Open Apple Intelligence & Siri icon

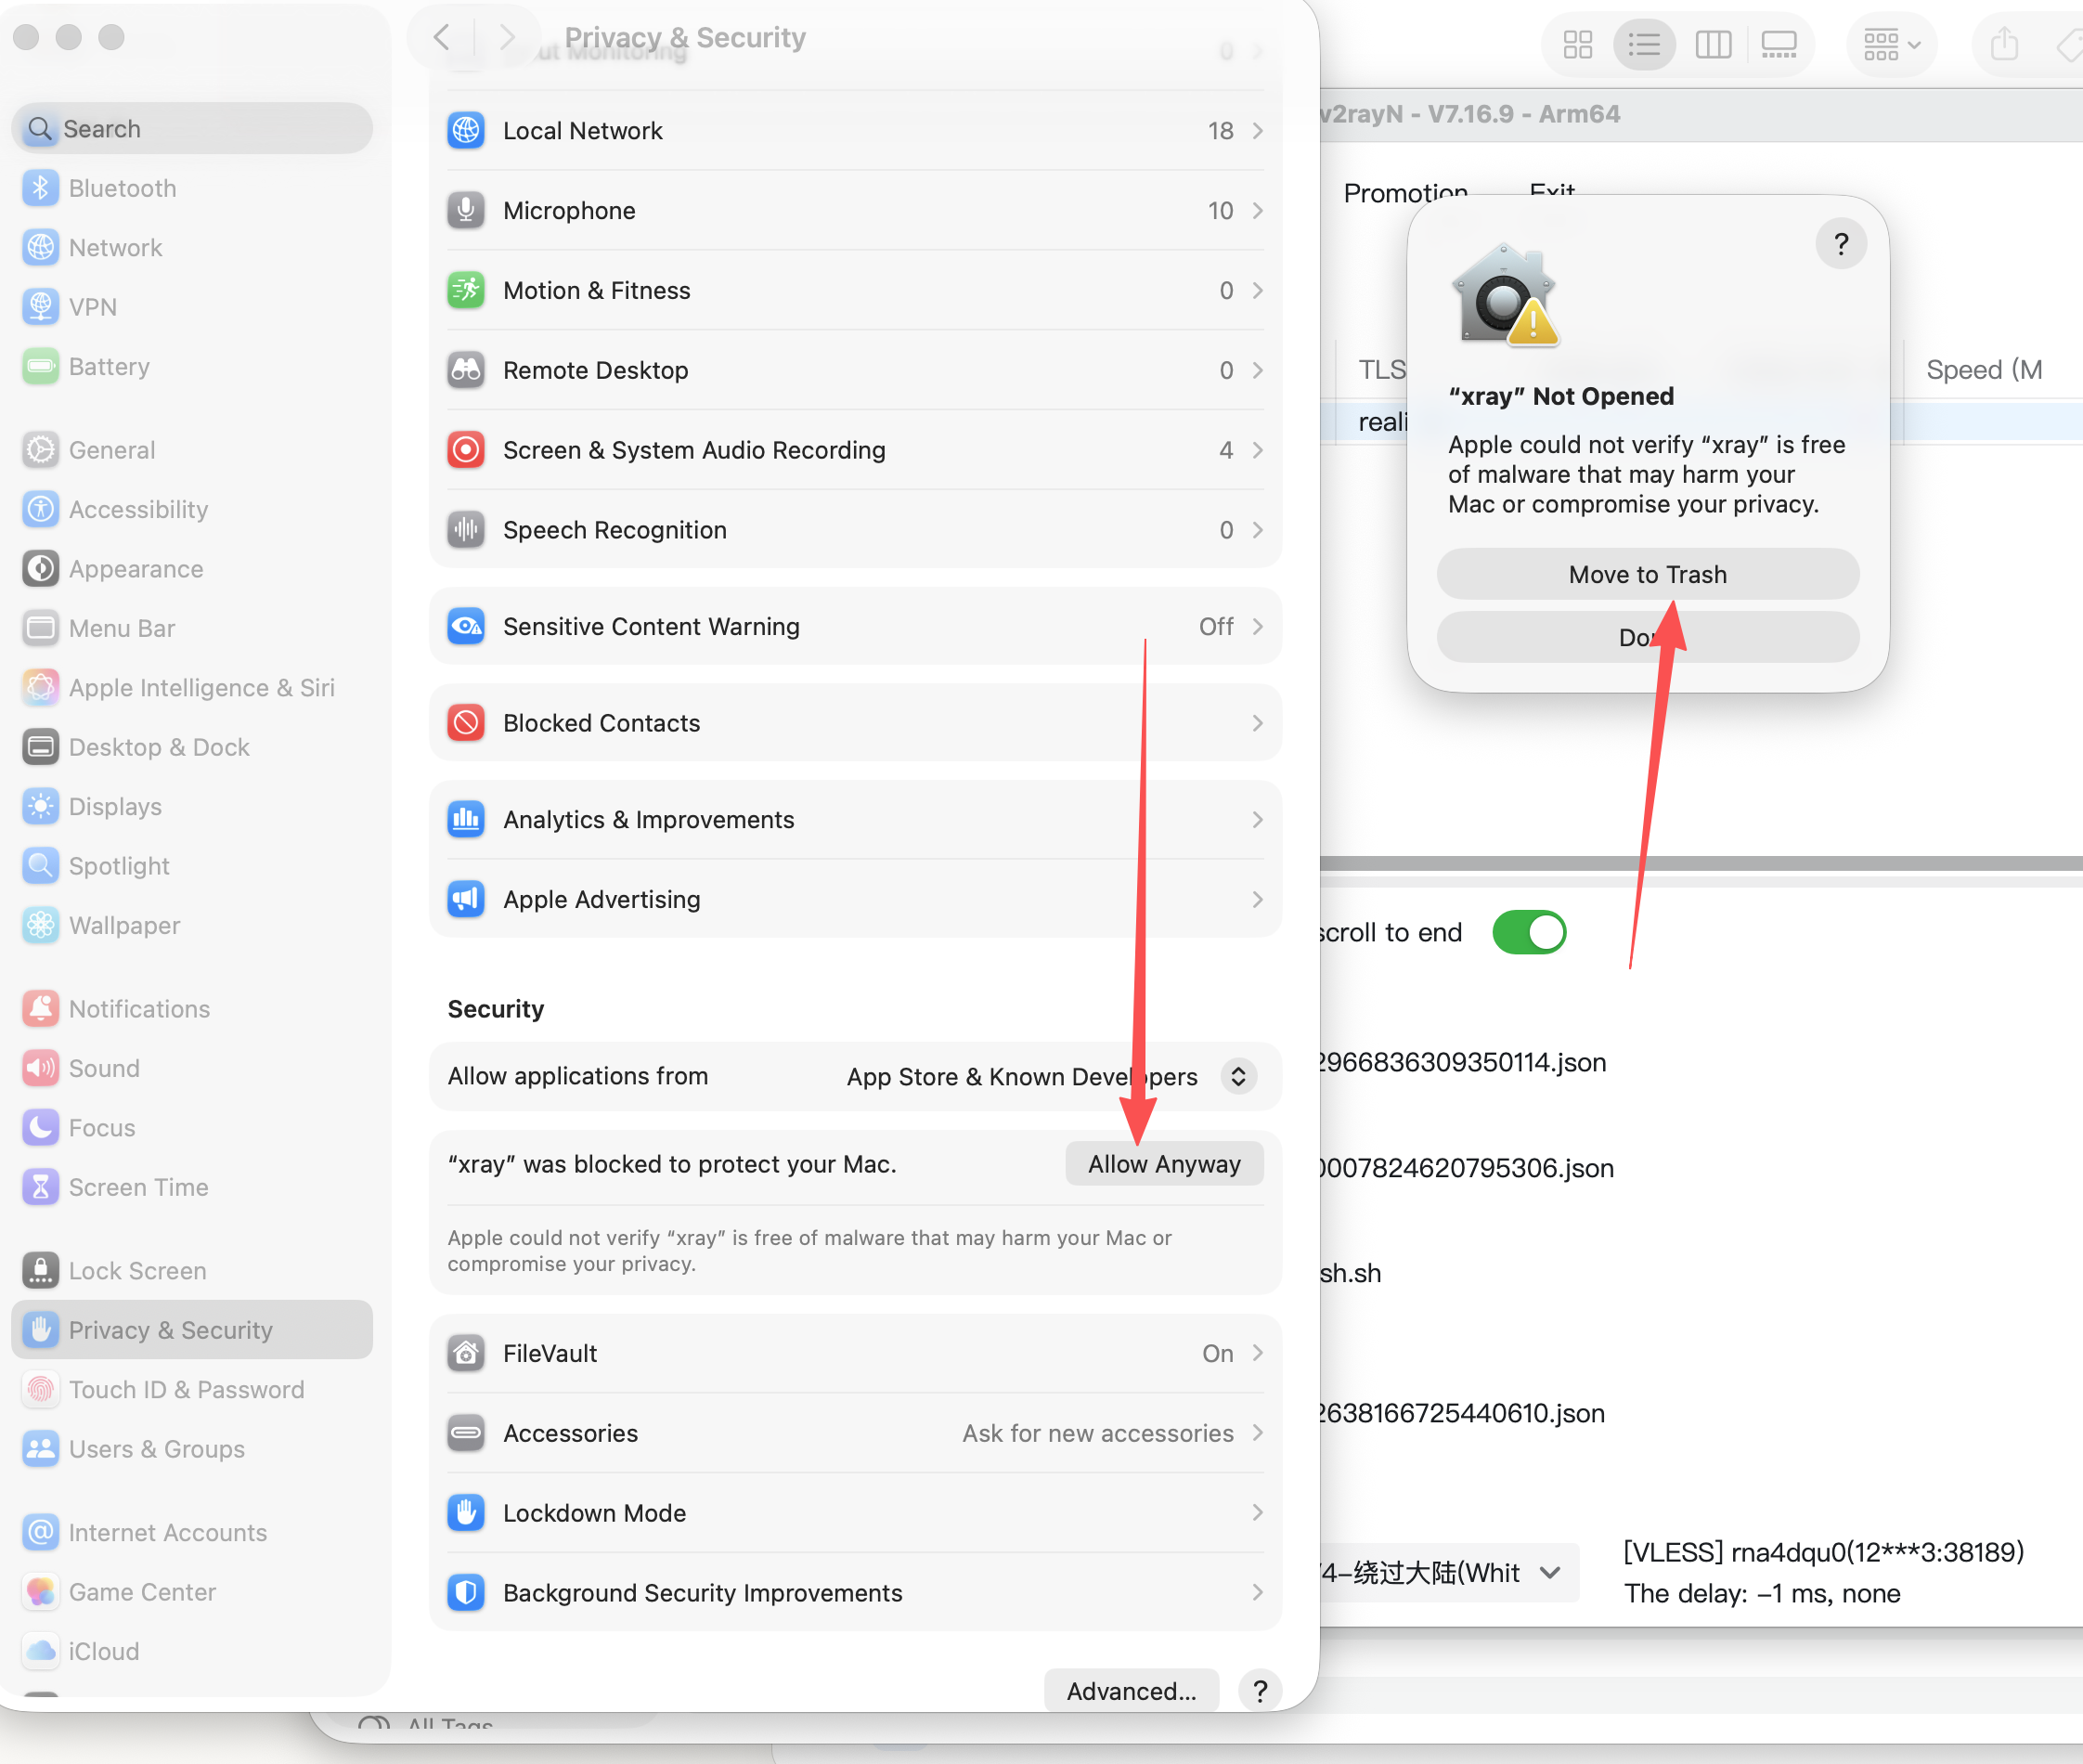coord(41,687)
